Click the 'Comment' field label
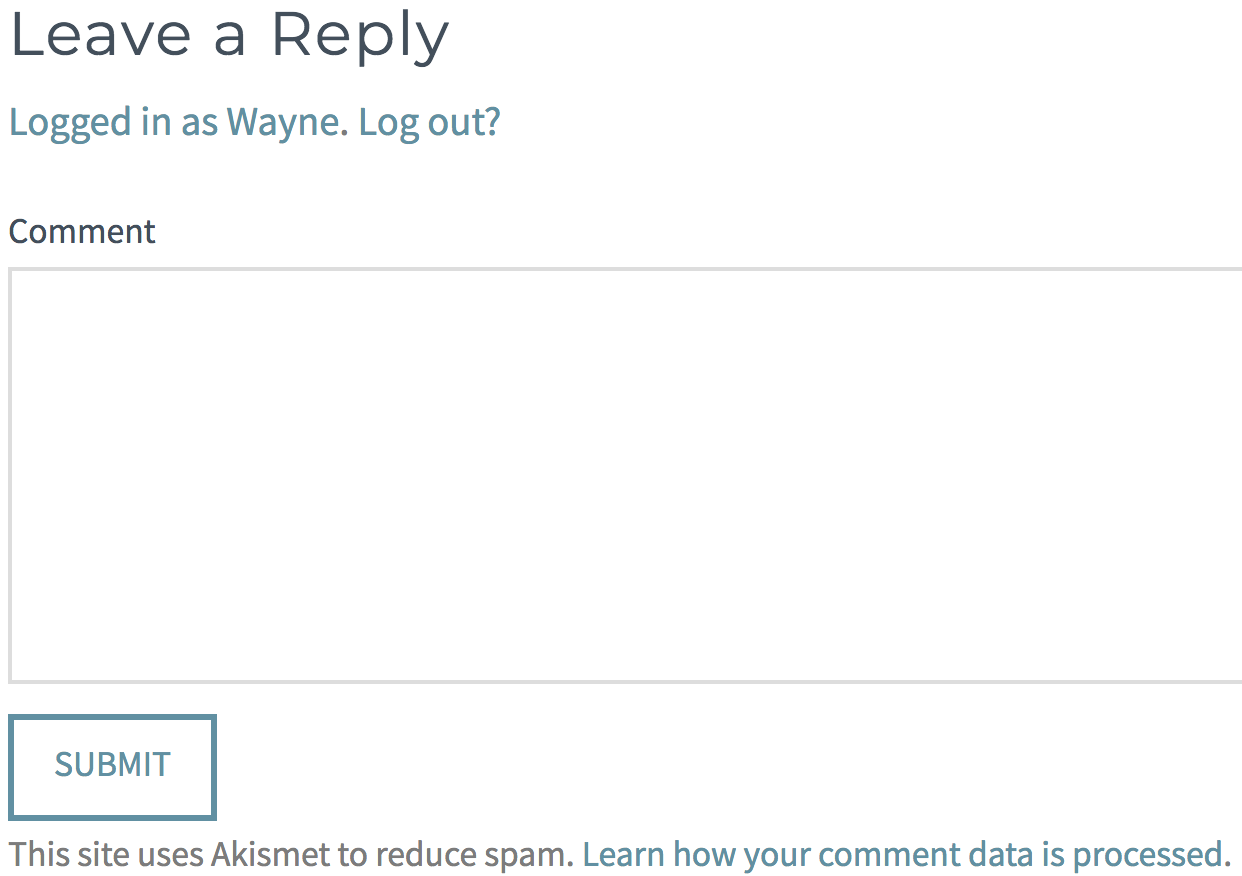Image resolution: width=1242 pixels, height=876 pixels. coord(82,232)
